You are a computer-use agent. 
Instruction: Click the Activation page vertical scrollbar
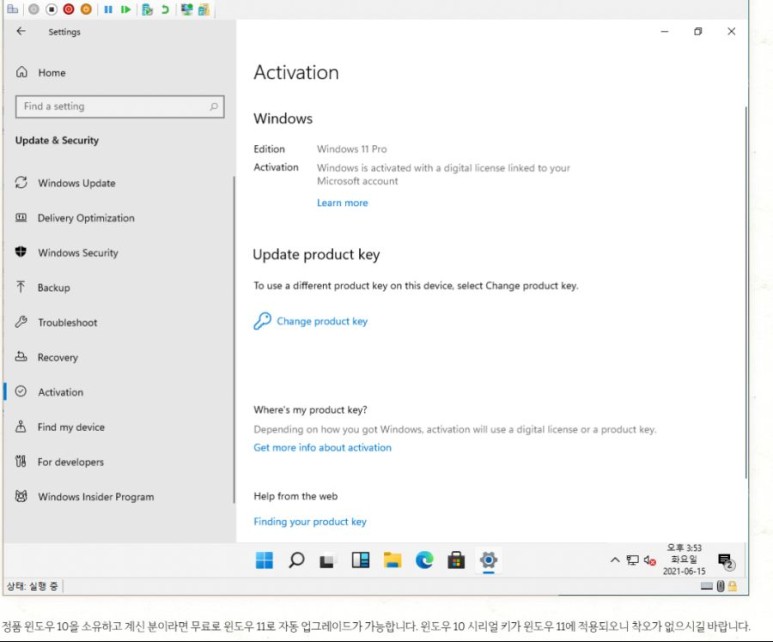tap(746, 292)
